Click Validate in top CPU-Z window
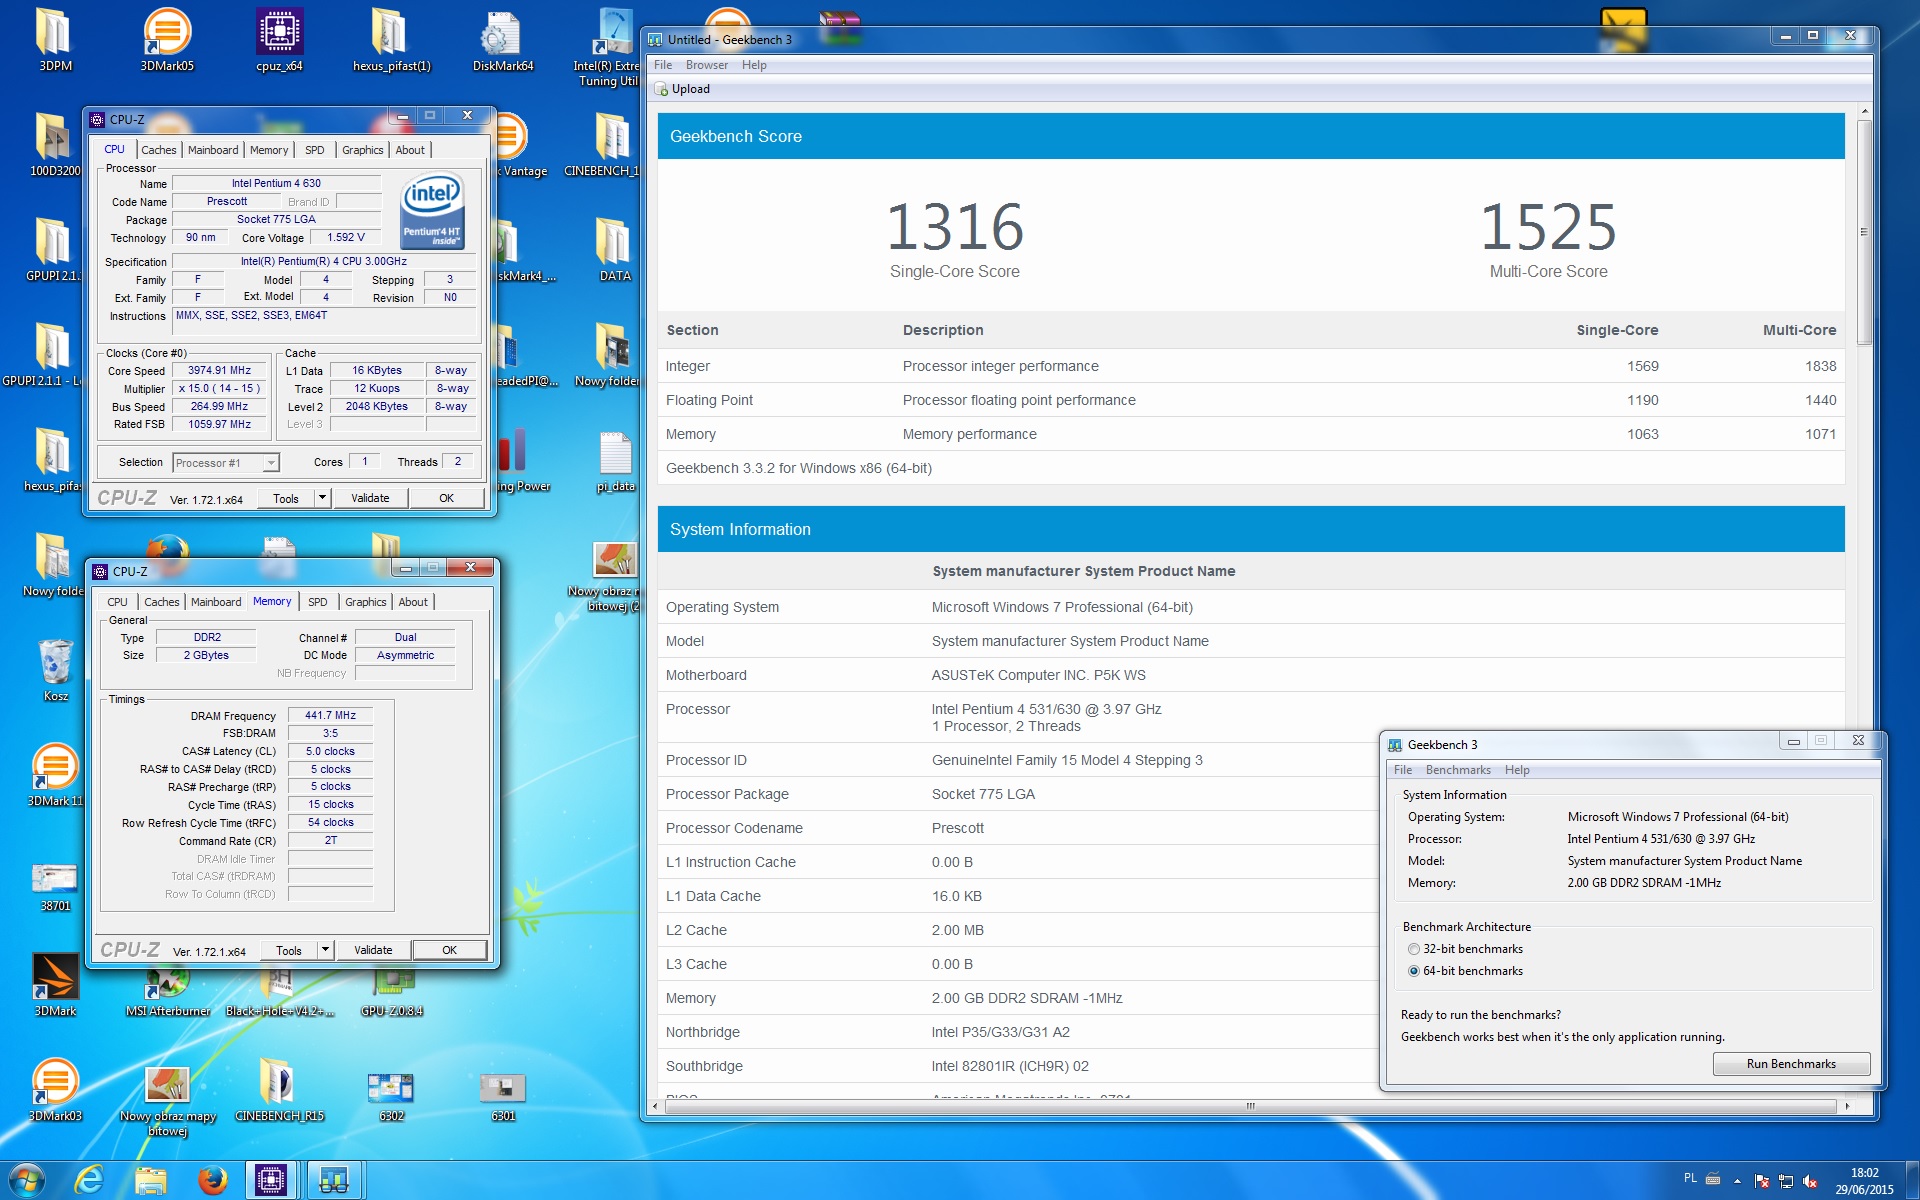Image resolution: width=1920 pixels, height=1200 pixels. (370, 498)
